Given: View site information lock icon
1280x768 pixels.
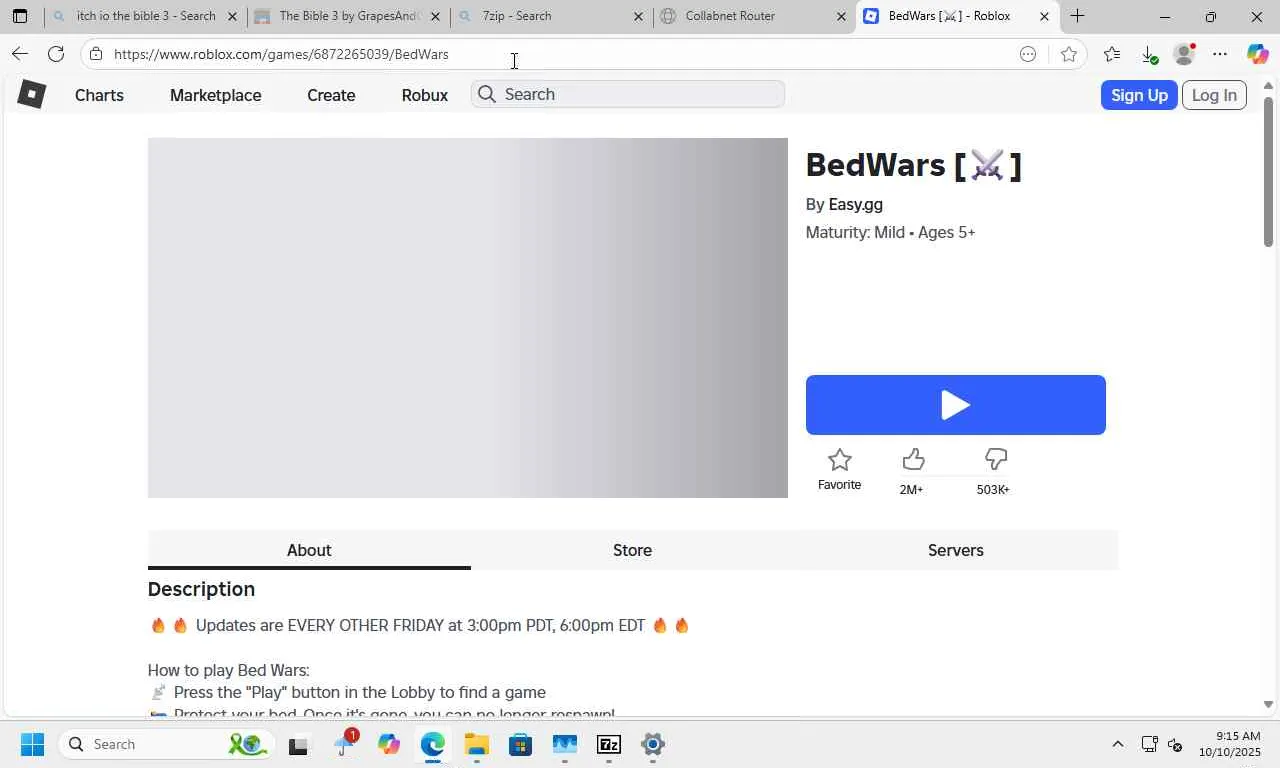Looking at the screenshot, I should point(96,54).
